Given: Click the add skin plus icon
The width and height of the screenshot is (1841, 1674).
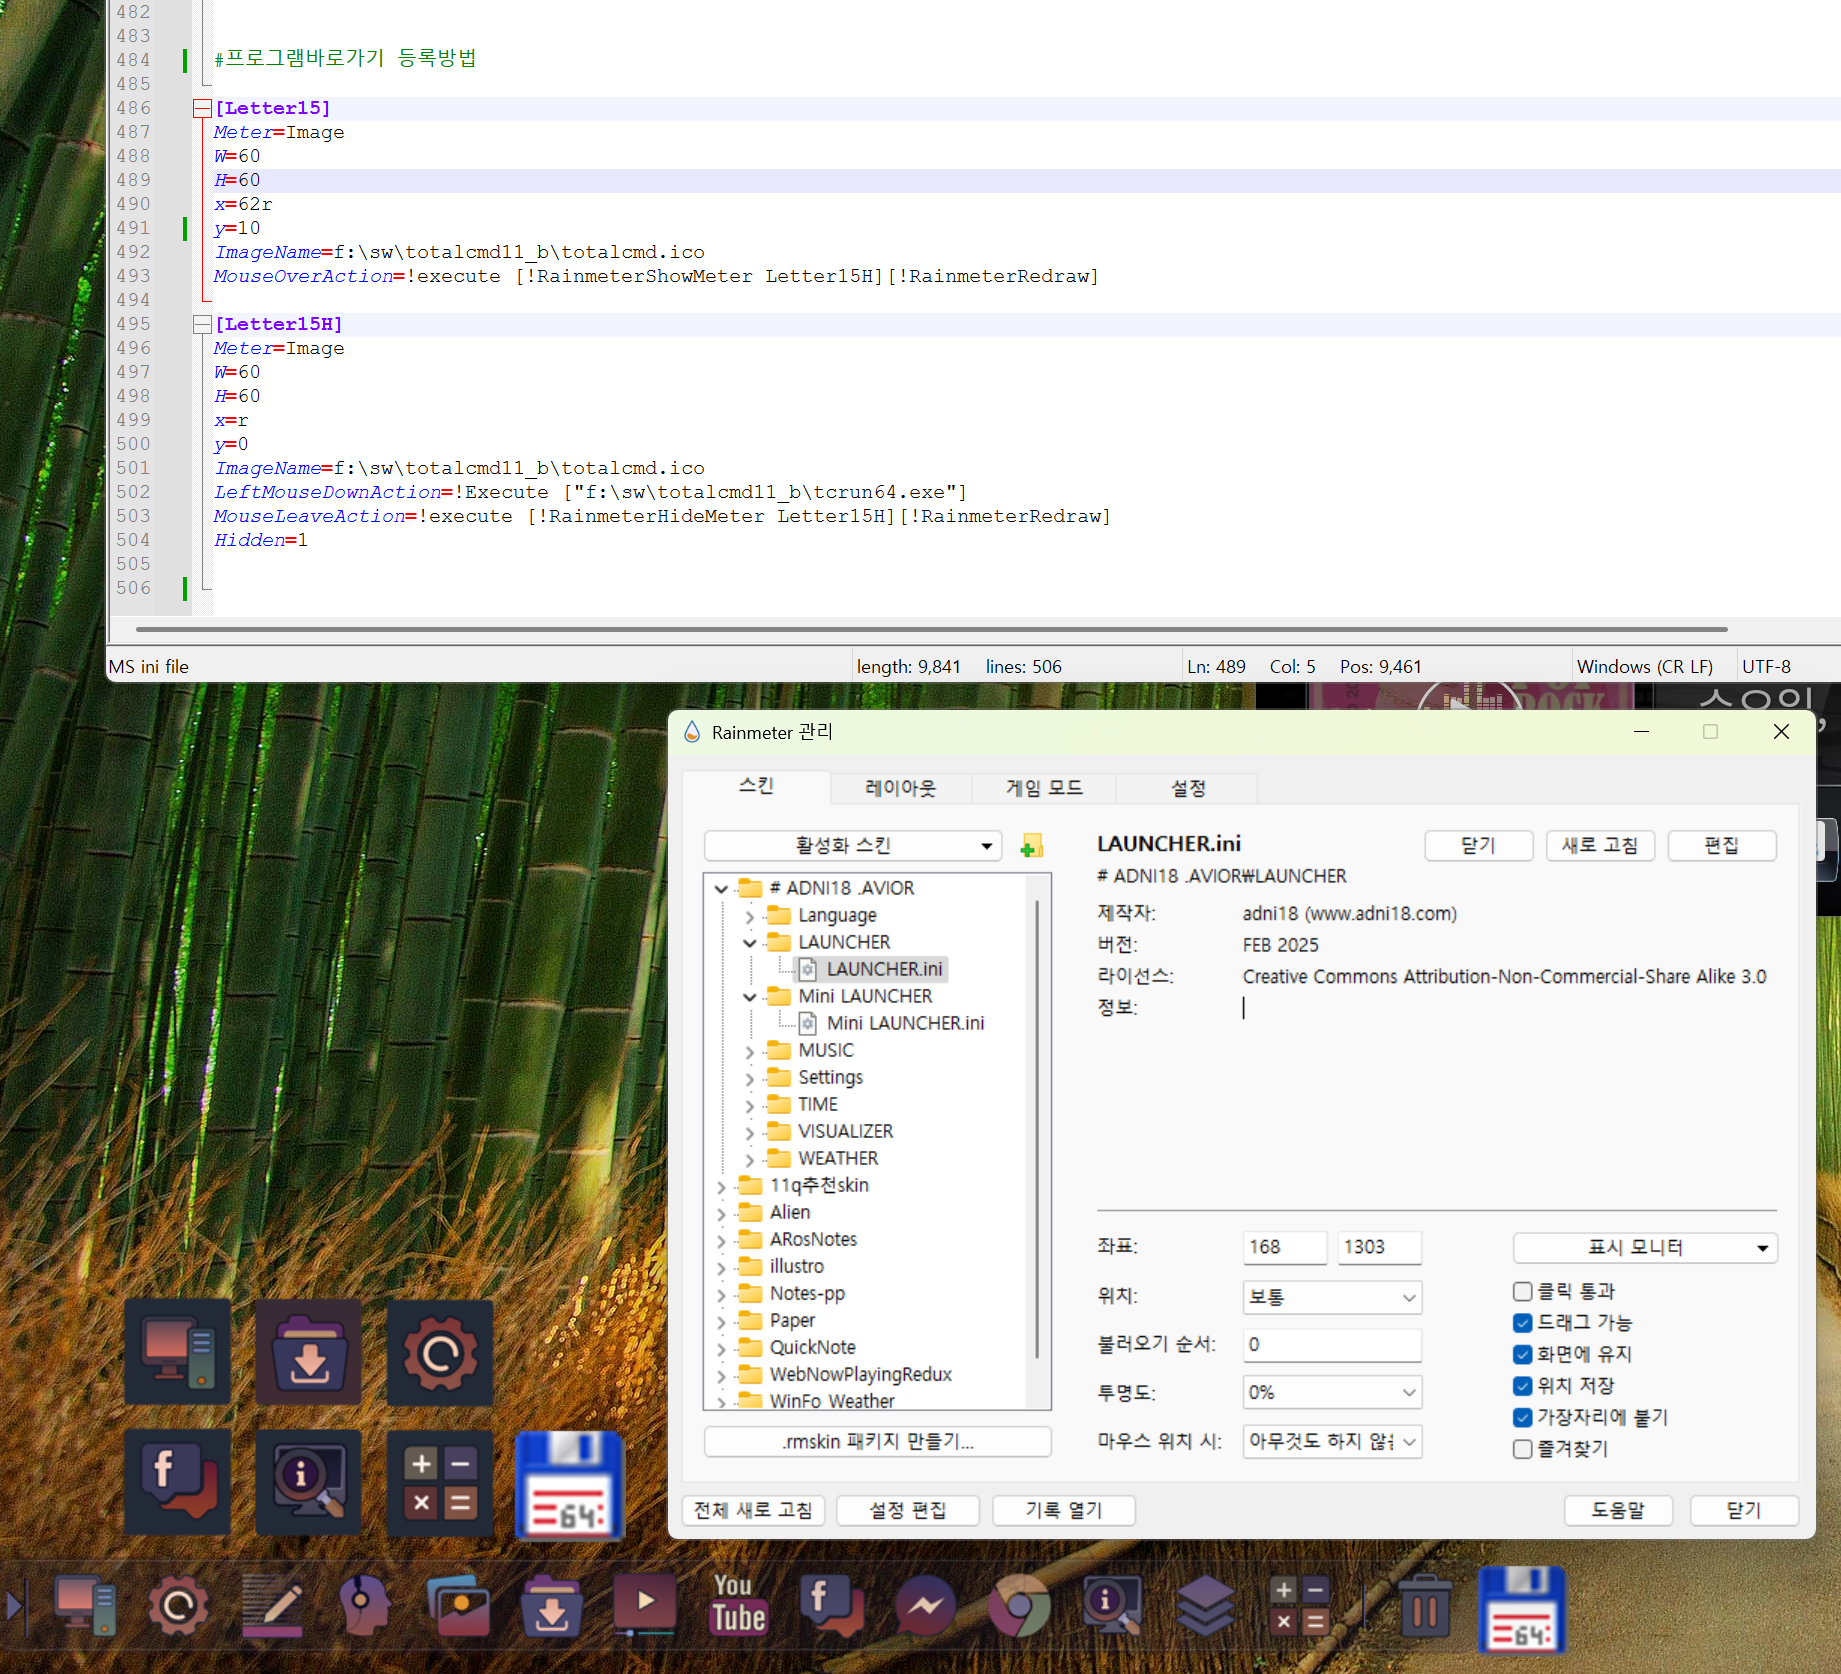Looking at the screenshot, I should coord(1031,846).
